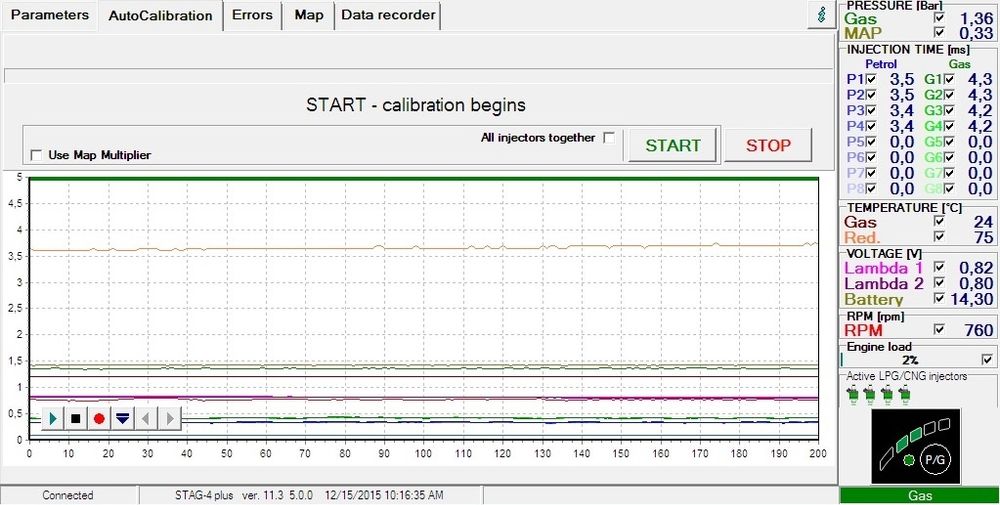Screen dimensions: 1000x505
Task: Toggle P2 petrol injection checkbox
Action: click(871, 95)
